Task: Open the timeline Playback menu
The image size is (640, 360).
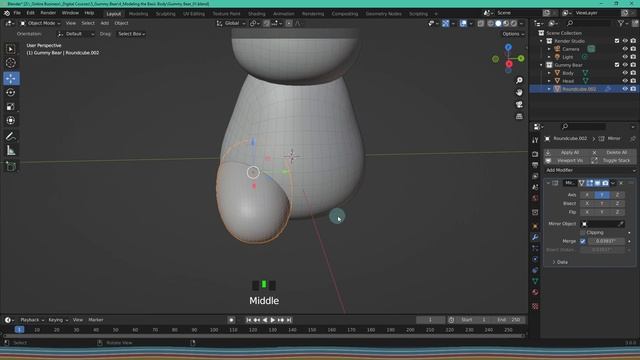Action: point(31,320)
